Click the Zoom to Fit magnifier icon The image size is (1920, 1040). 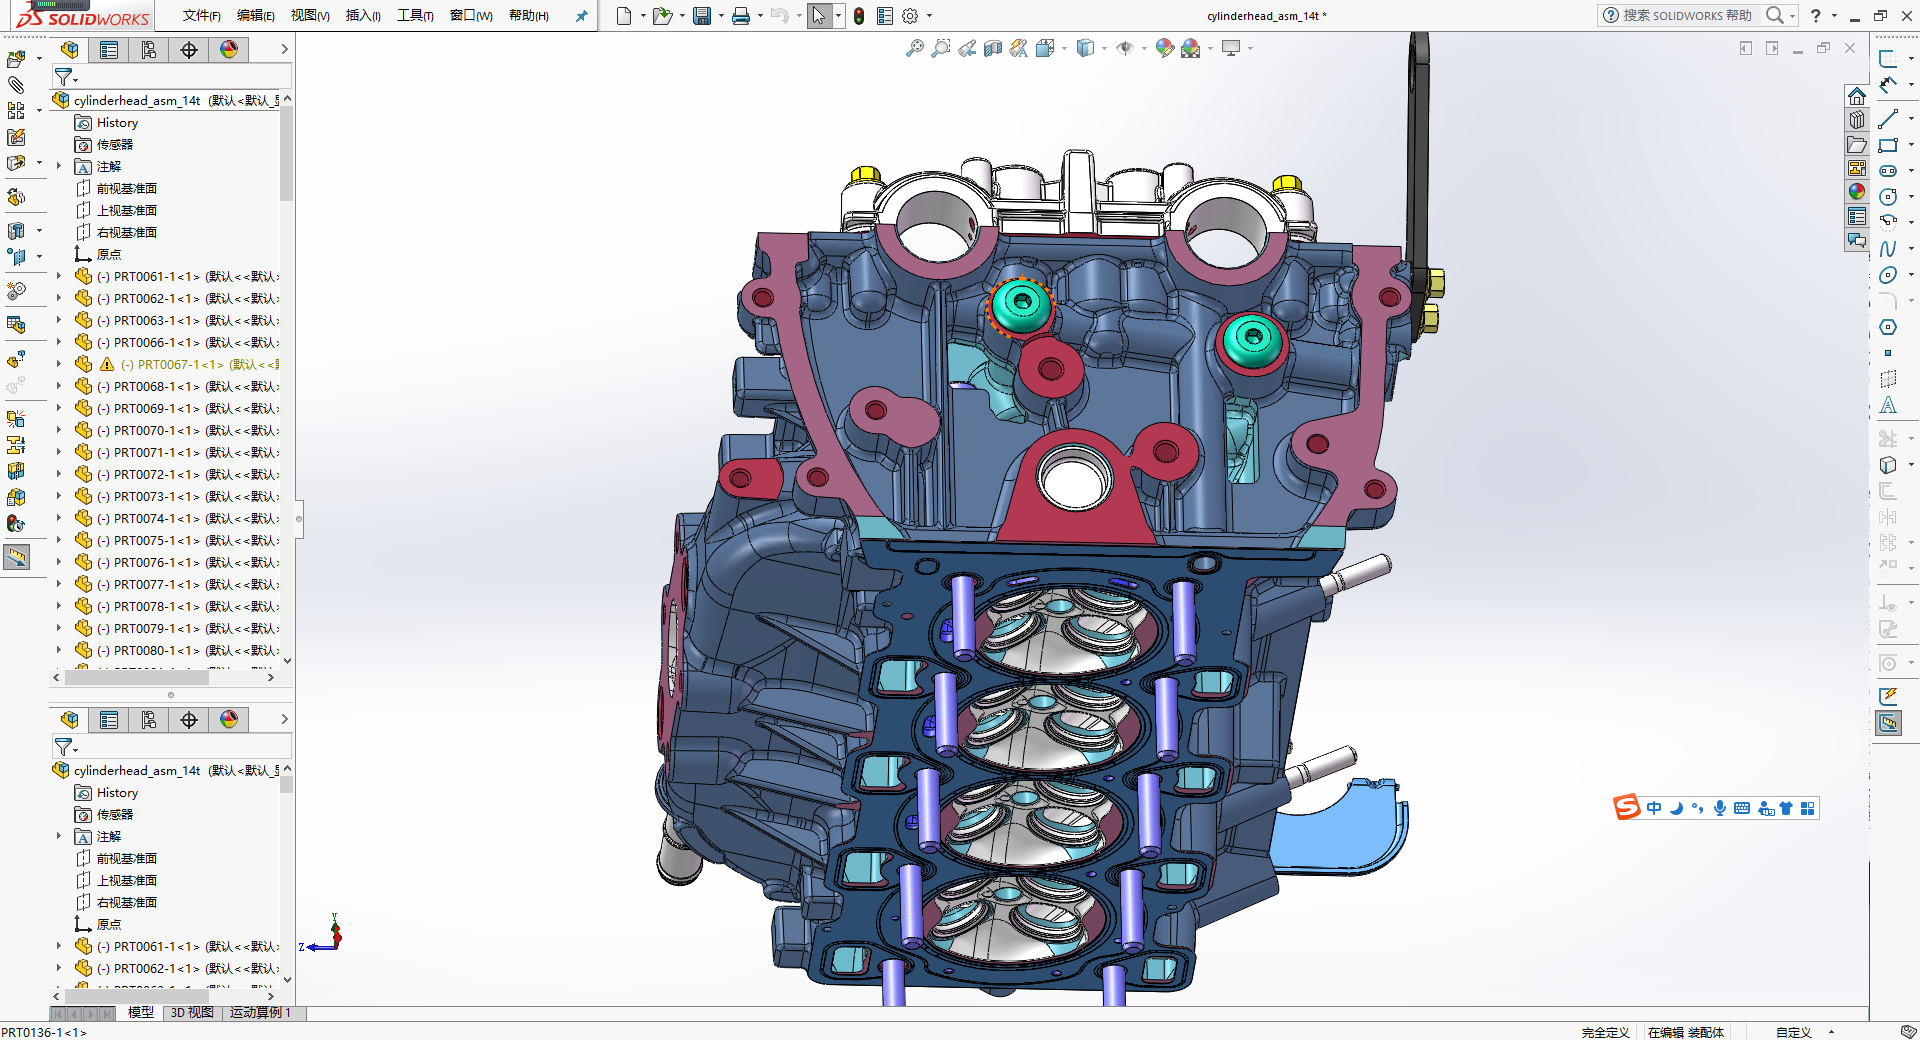pyautogui.click(x=914, y=48)
